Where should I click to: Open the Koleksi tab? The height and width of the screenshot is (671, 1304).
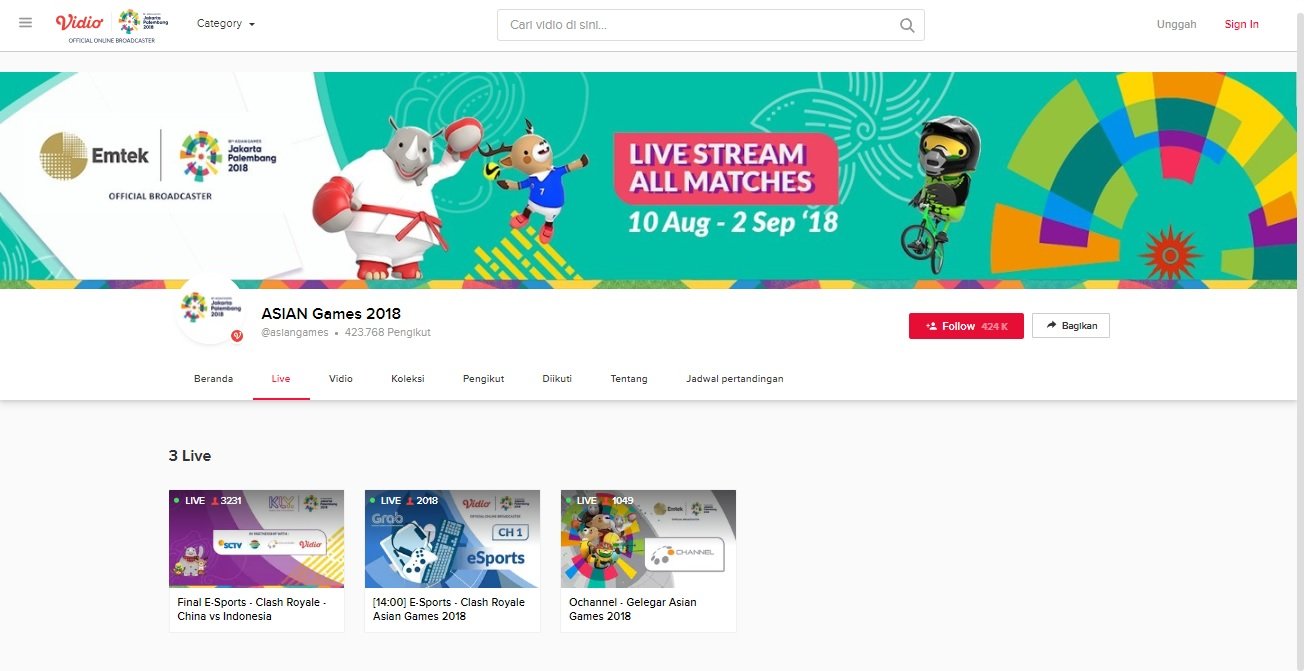tap(408, 379)
